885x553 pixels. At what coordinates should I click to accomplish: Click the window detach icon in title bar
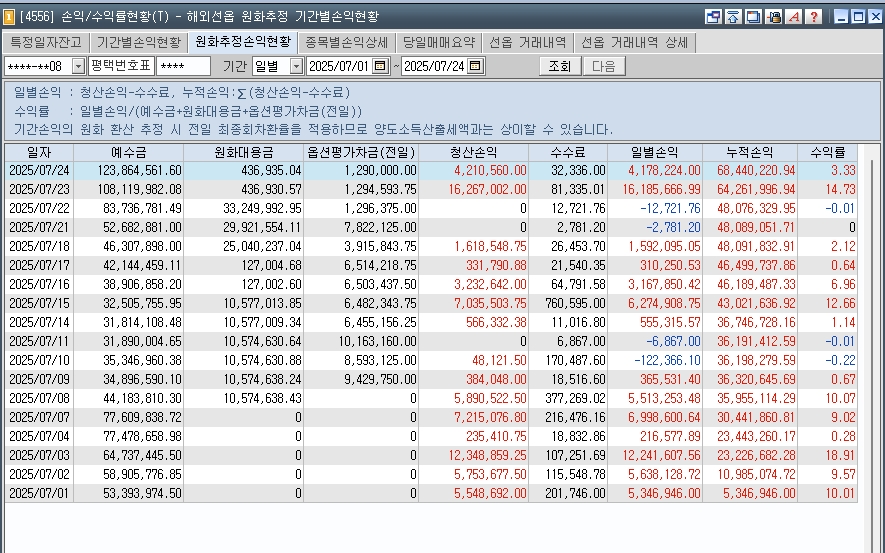(x=713, y=16)
